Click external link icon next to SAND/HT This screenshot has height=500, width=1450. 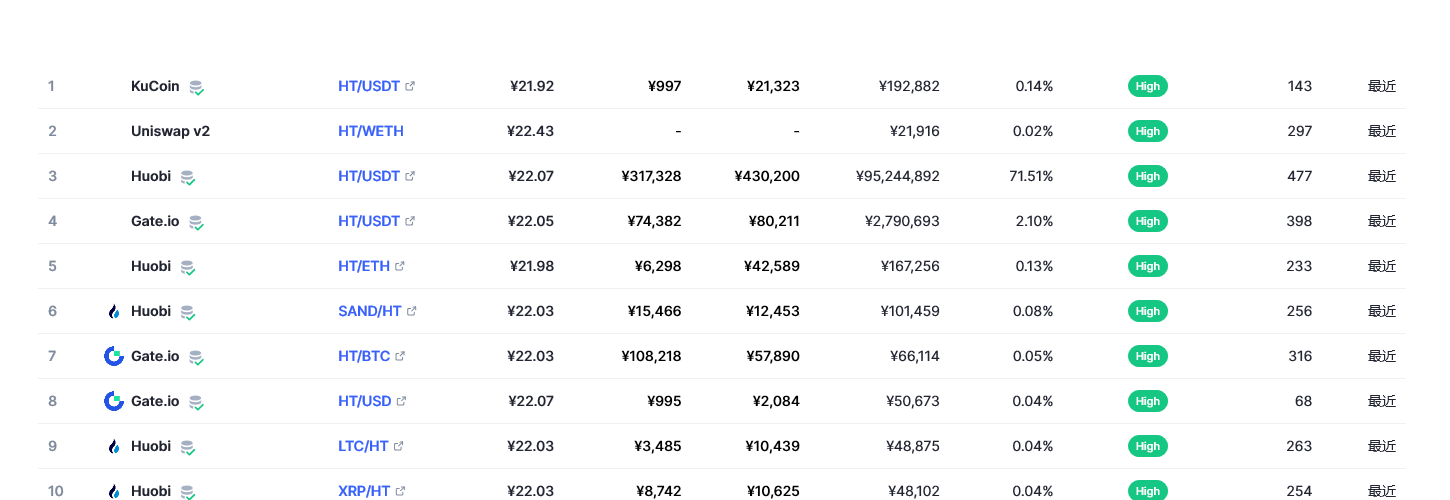tap(411, 311)
